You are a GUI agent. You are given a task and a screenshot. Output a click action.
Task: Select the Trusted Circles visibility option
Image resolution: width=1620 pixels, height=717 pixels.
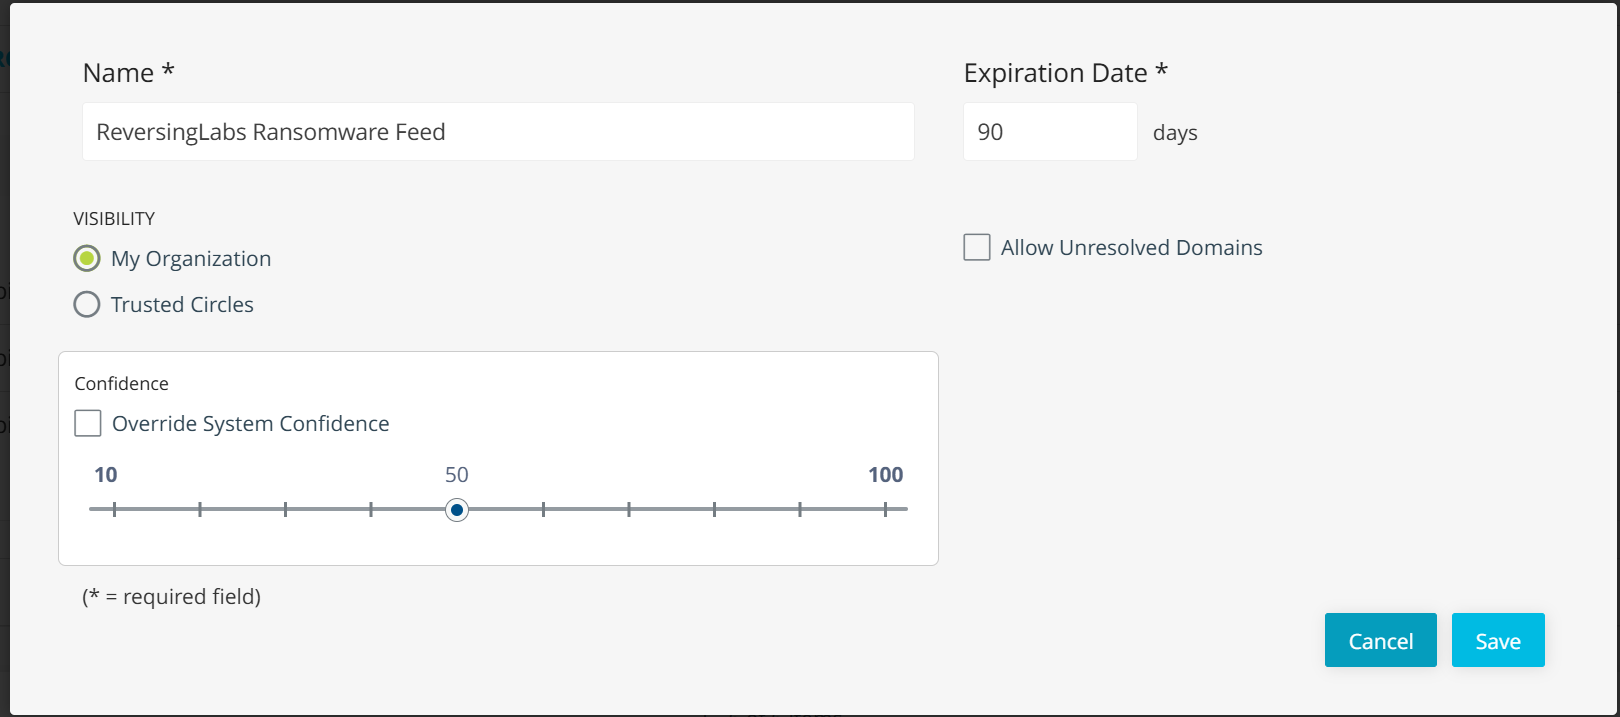(x=87, y=304)
